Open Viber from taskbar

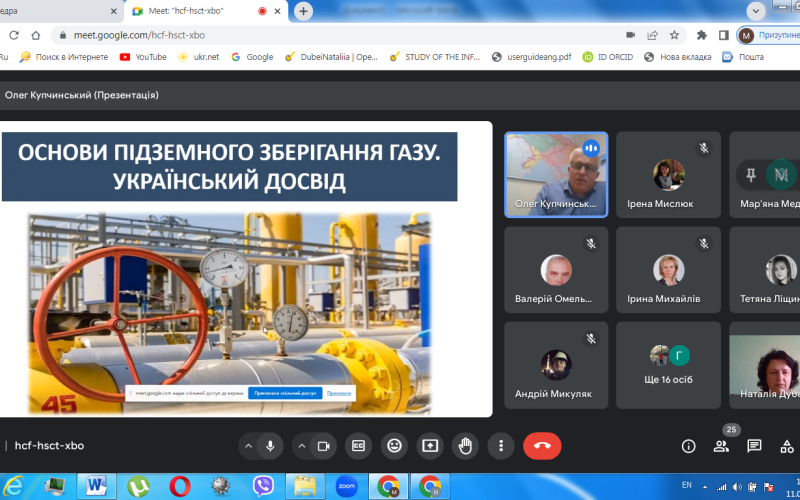click(x=263, y=486)
